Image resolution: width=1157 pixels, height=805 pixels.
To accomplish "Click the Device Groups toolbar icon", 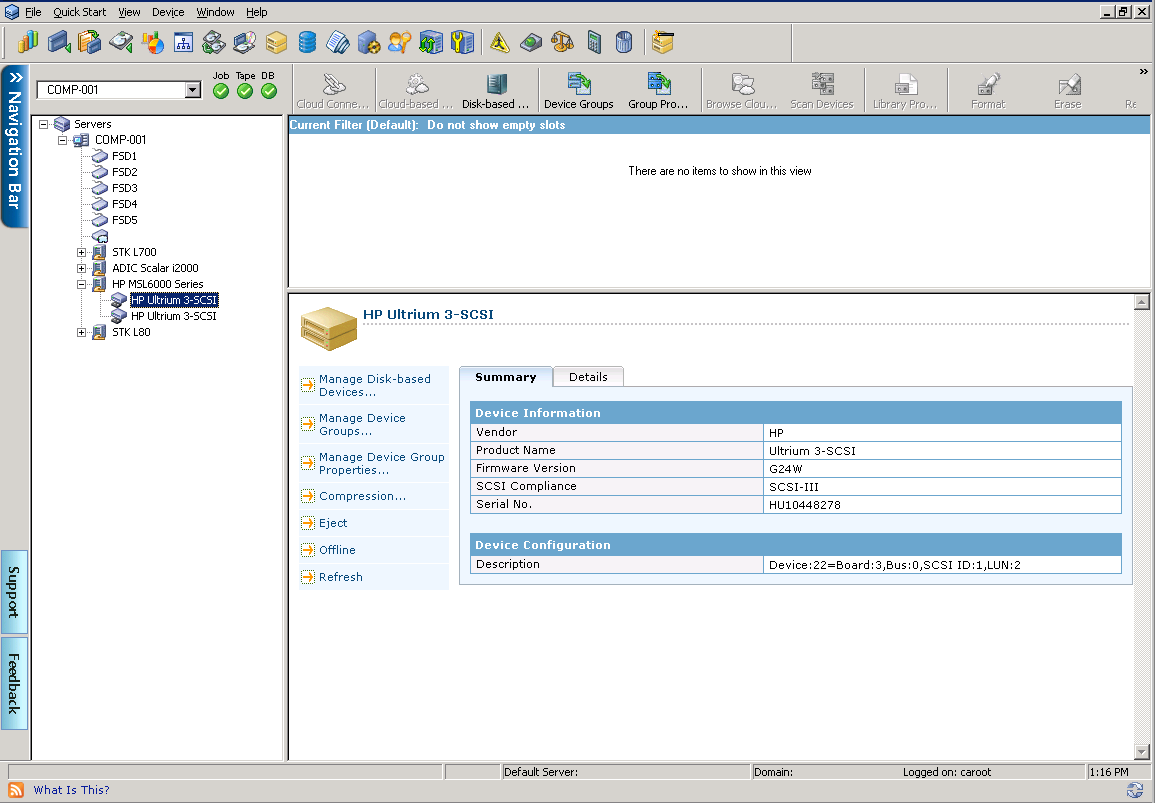I will (x=579, y=90).
